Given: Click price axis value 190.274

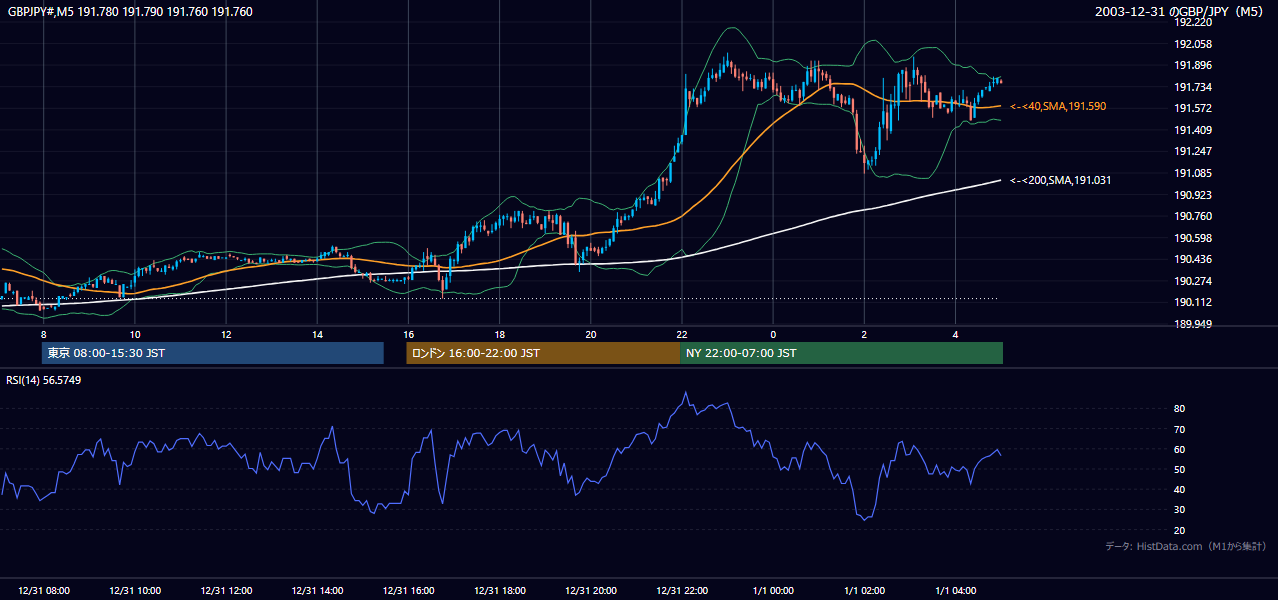Looking at the screenshot, I should point(1193,281).
